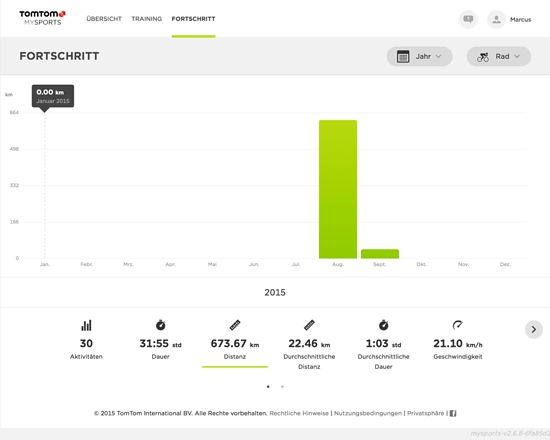Click the user profile avatar icon
550x440 pixels.
(x=496, y=19)
